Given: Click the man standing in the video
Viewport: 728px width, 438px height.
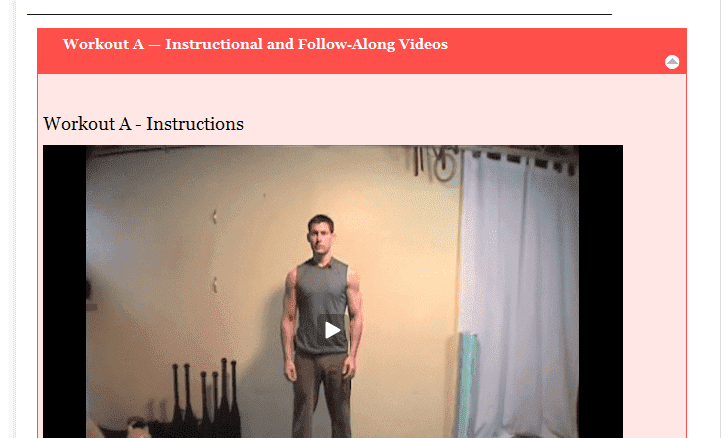Looking at the screenshot, I should [321, 325].
